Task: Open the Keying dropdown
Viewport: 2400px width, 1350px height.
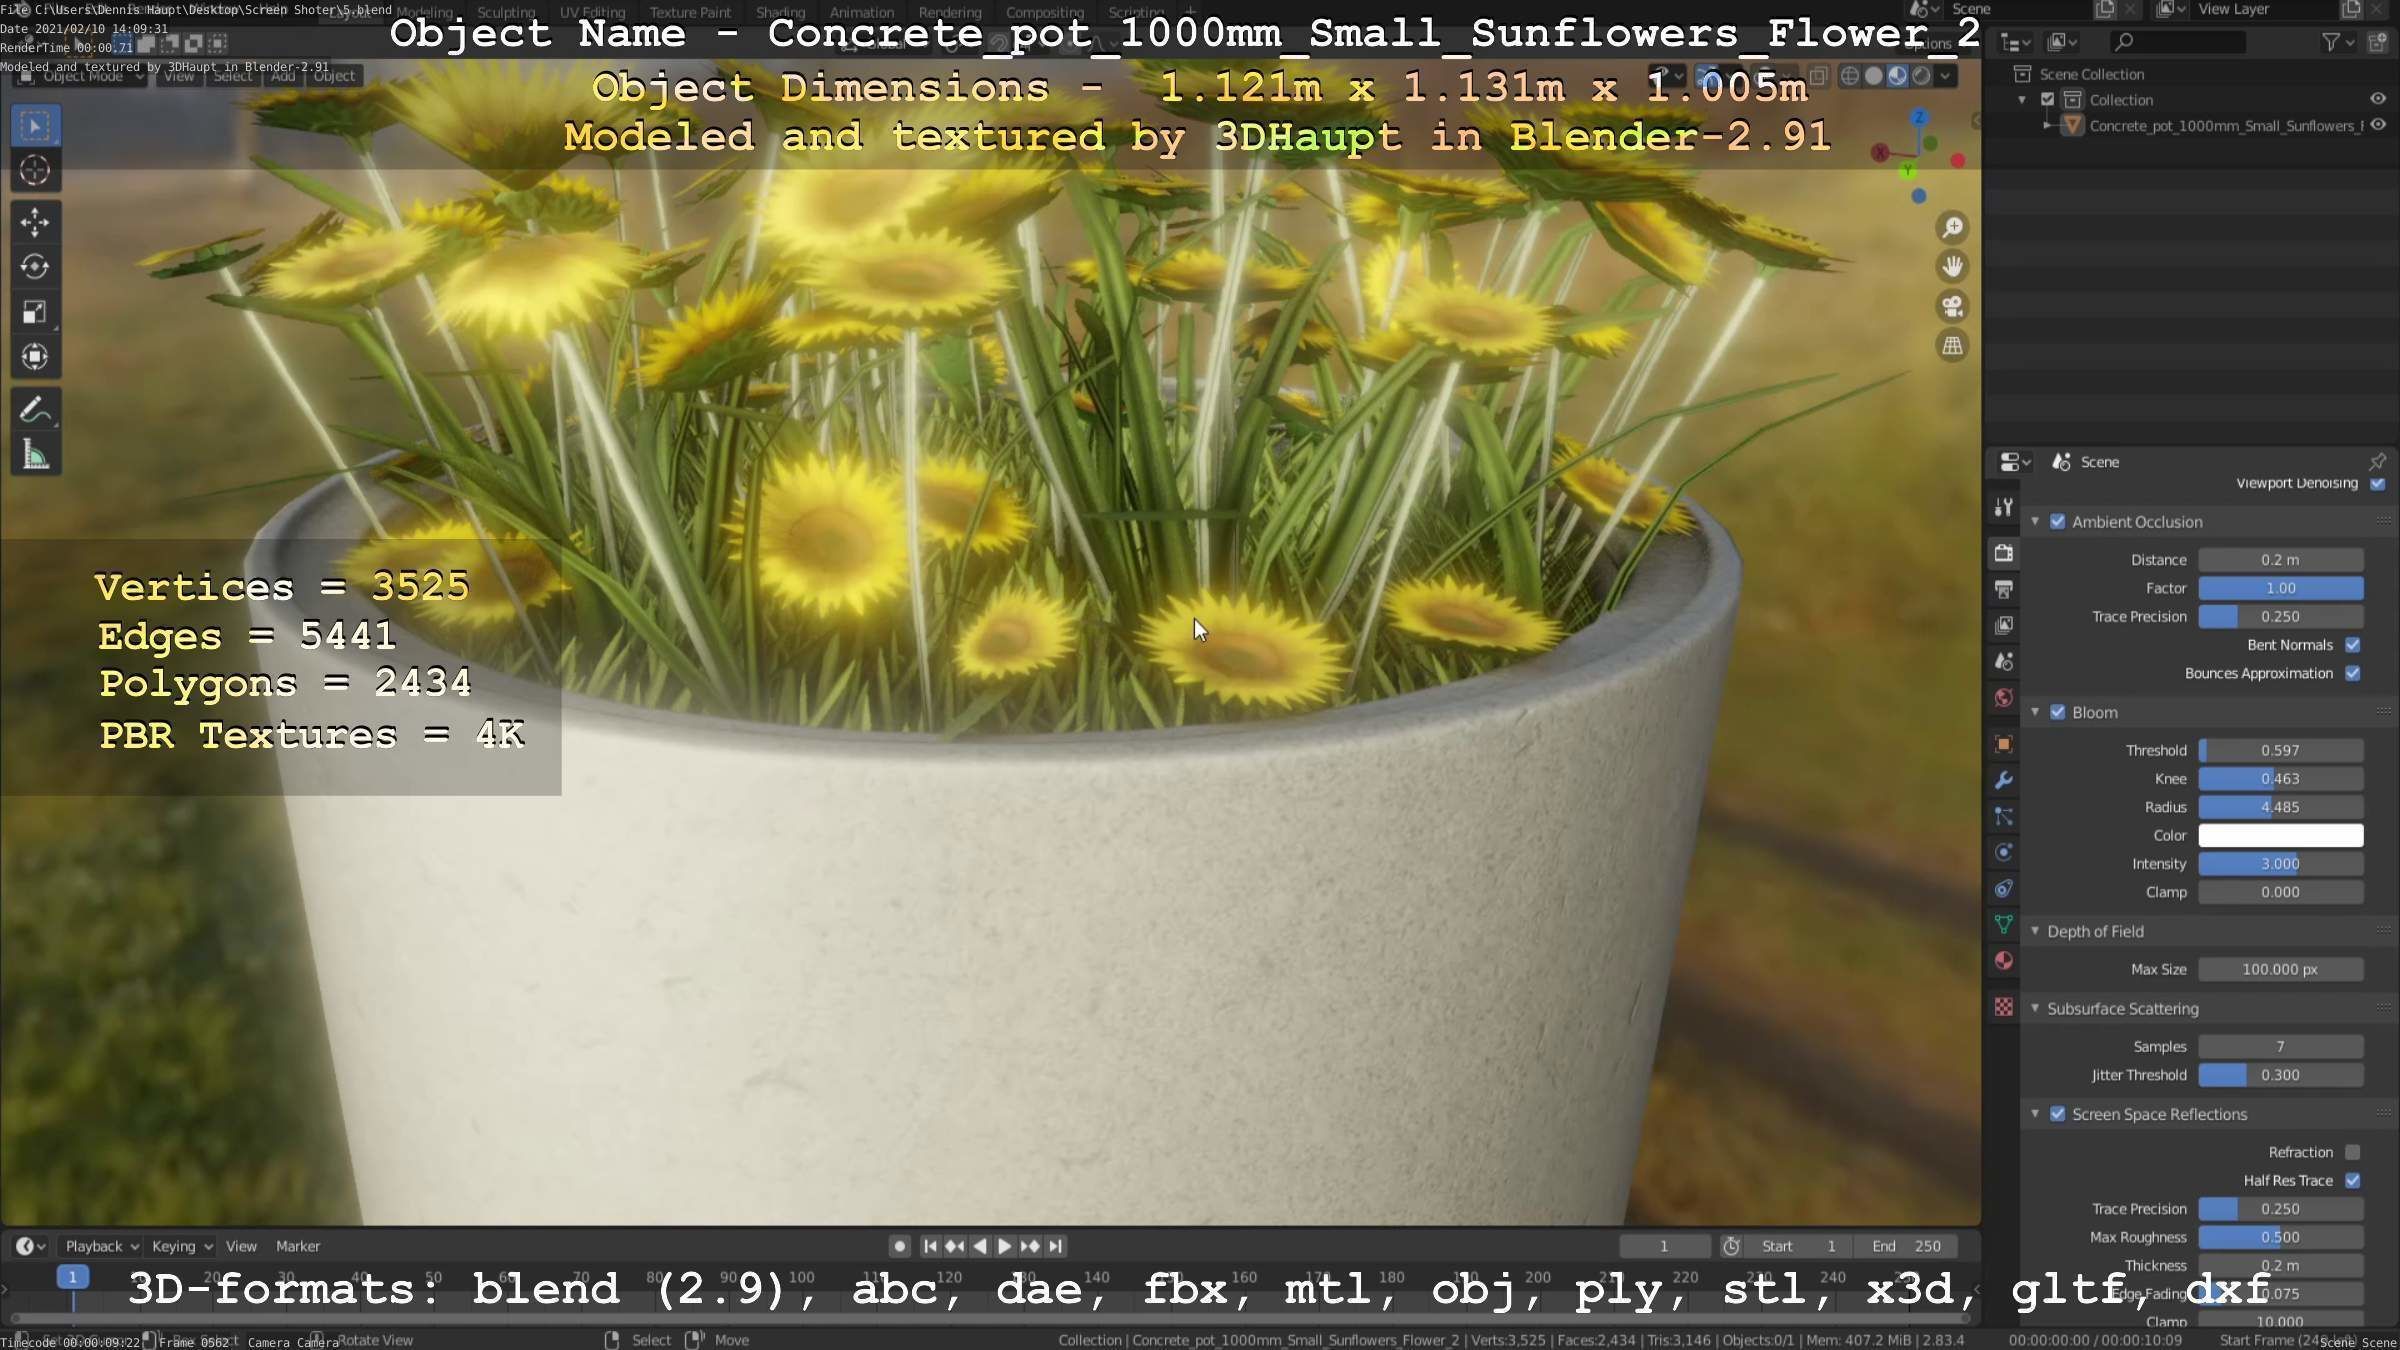Action: pyautogui.click(x=181, y=1246)
